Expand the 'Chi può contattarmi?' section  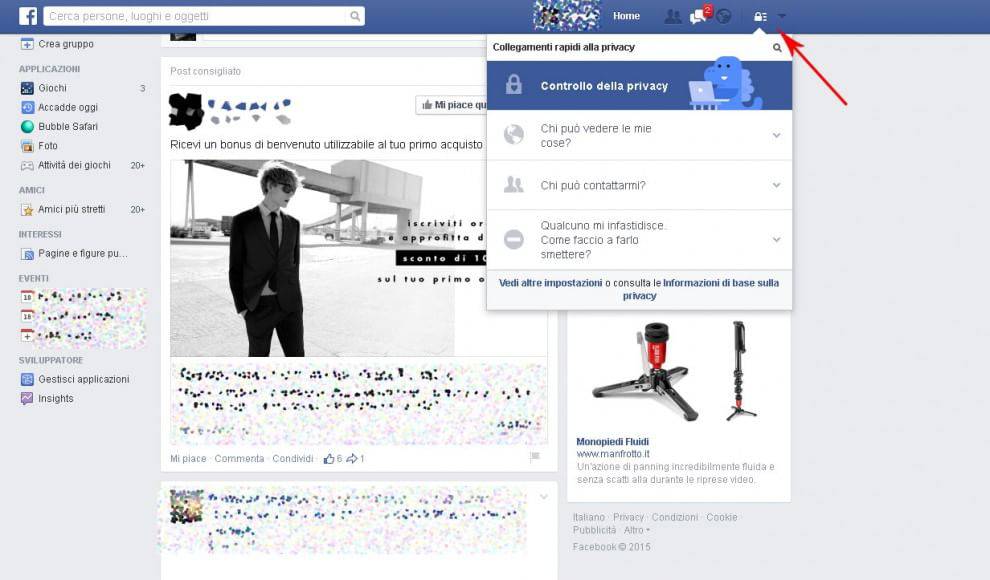[x=776, y=185]
